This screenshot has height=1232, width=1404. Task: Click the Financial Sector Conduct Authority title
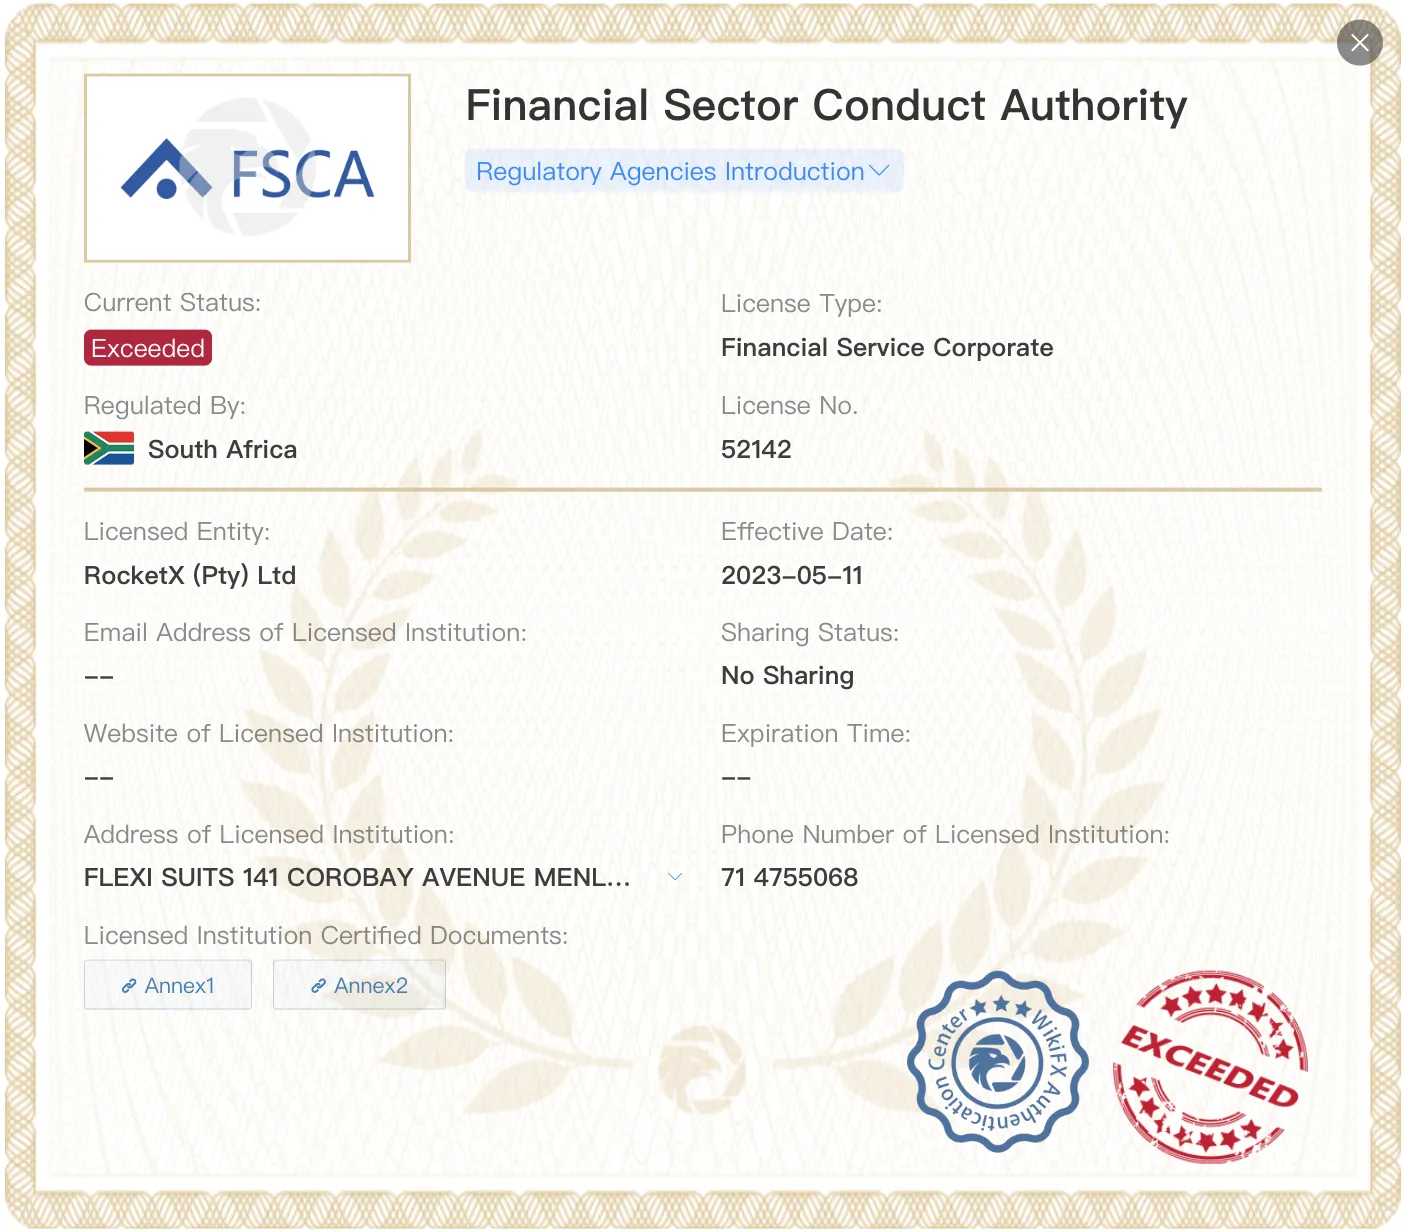point(826,105)
